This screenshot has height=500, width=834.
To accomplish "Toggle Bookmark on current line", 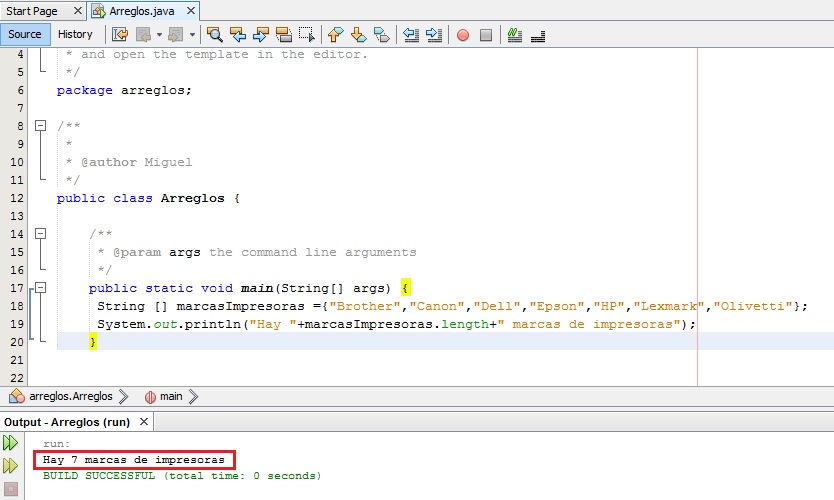I will point(381,35).
